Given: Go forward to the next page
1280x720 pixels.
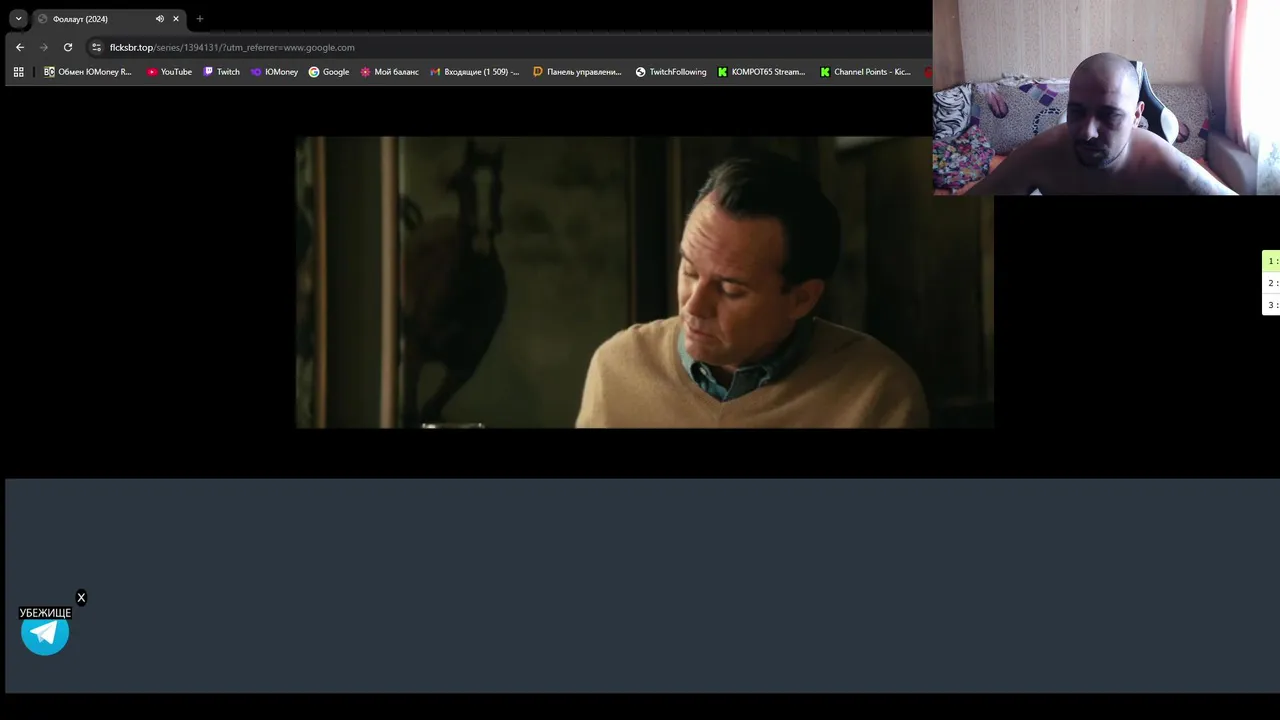Looking at the screenshot, I should click(44, 47).
